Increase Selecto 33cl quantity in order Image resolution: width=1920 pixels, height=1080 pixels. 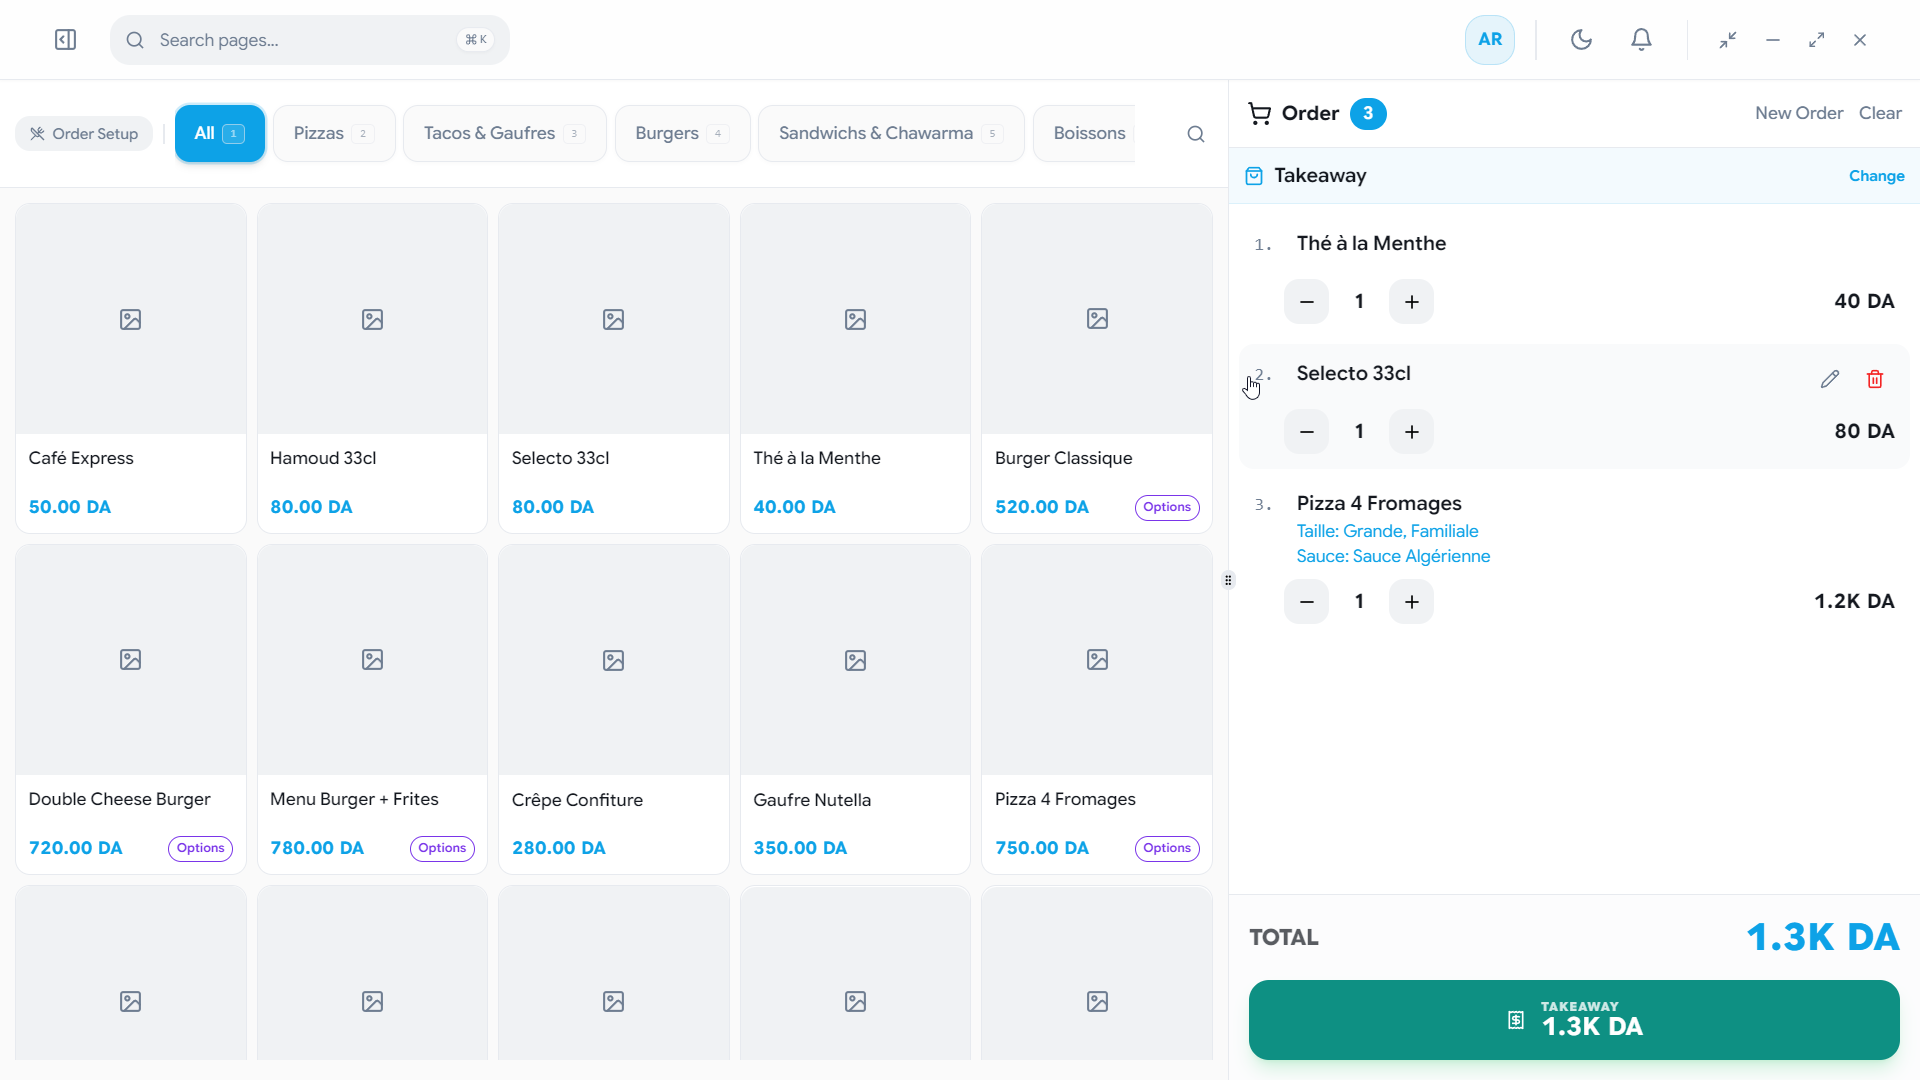click(x=1411, y=432)
